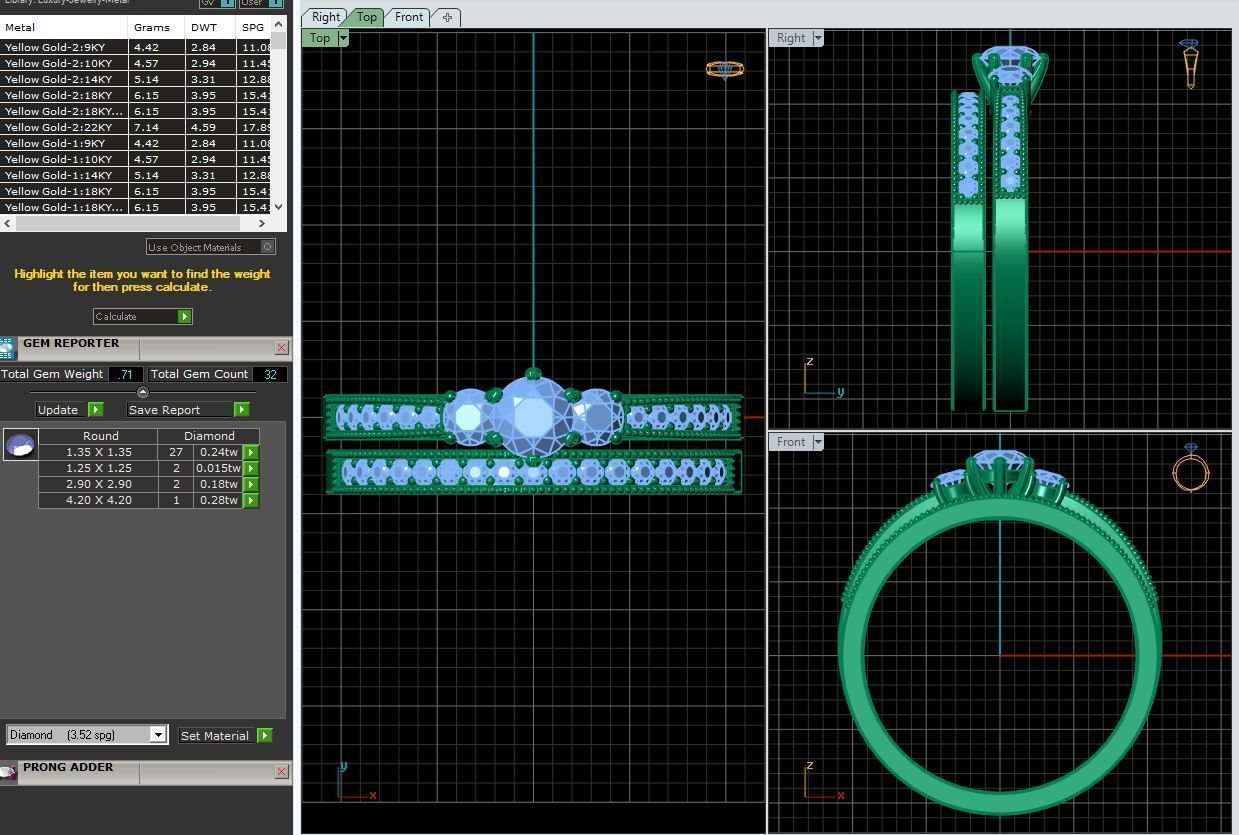1239x835 pixels.
Task: Click the Gem Reporter panel icon
Action: [8, 348]
